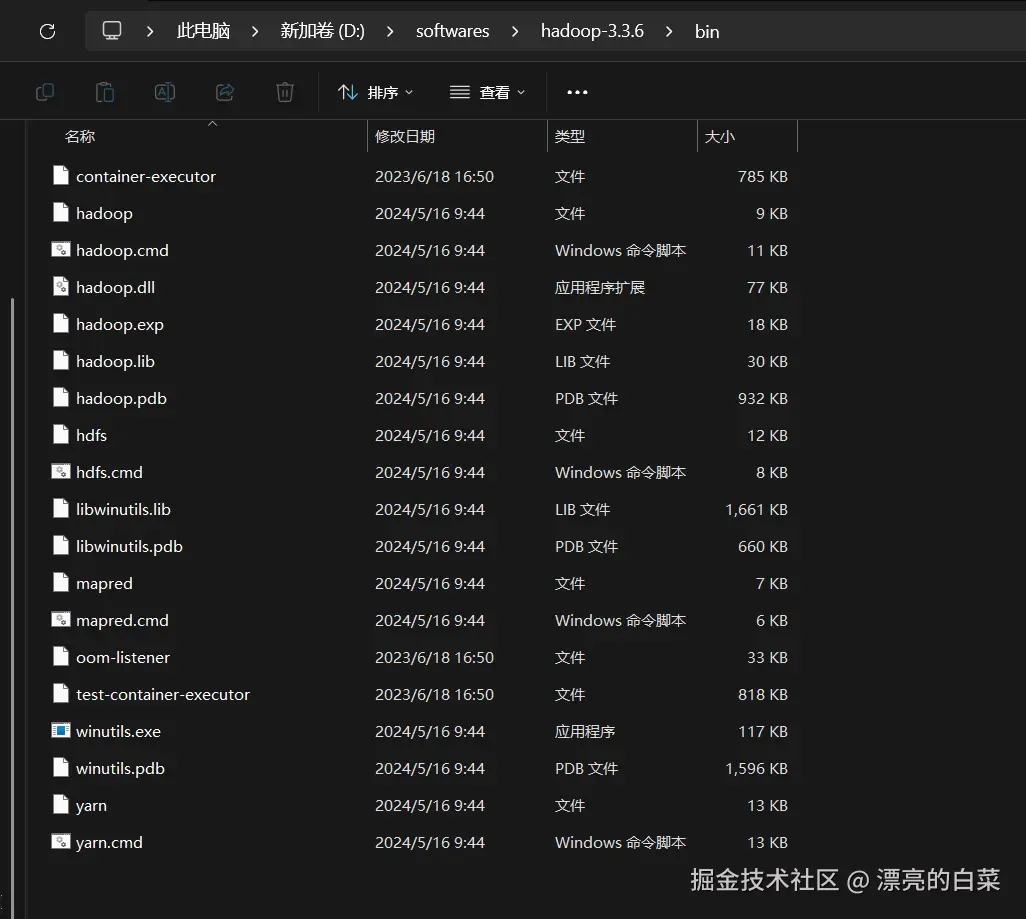The width and height of the screenshot is (1026, 919).
Task: Click the 应用程序扩展 type cell
Action: click(600, 287)
